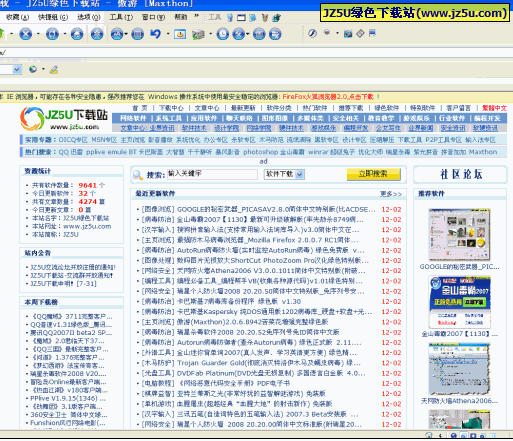Click the Flash filter circle icon
513x441 pixels.
(312, 33)
